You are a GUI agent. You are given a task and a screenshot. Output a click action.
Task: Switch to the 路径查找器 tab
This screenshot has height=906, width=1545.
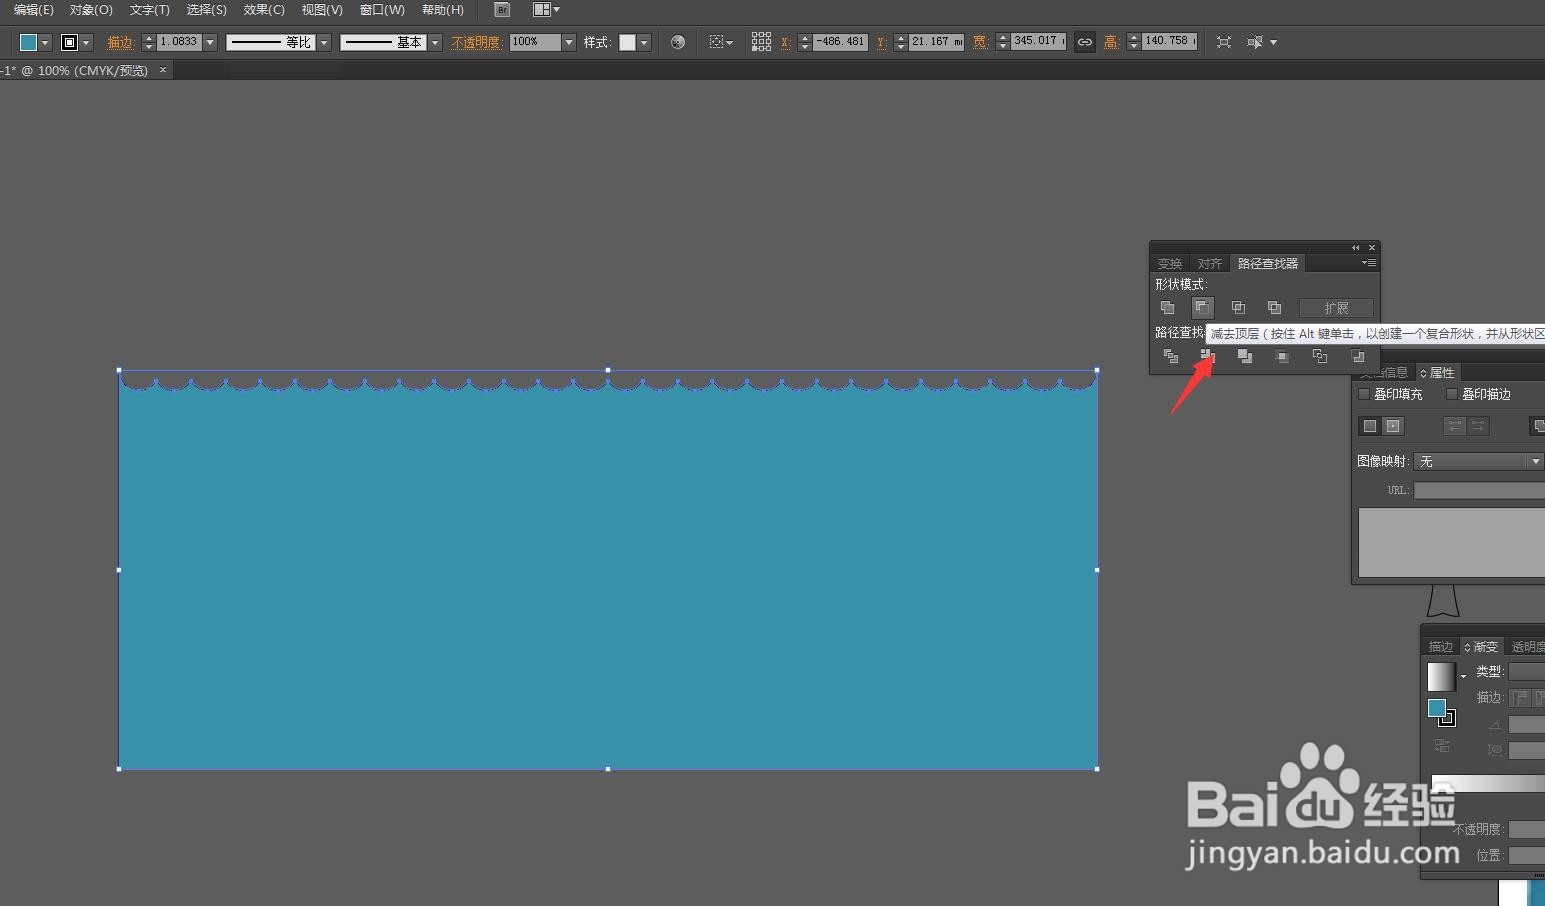point(1268,263)
